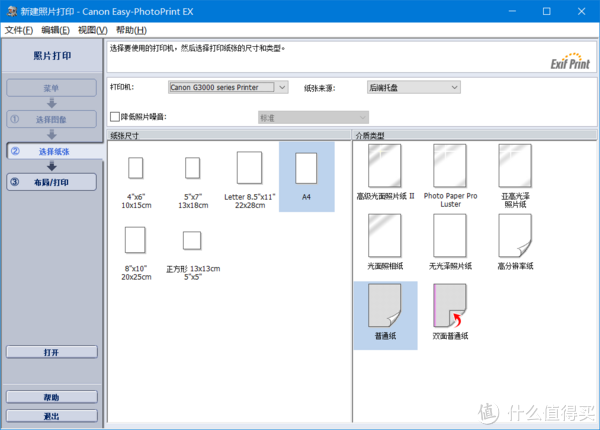Viewport: 600px width, 430px height.
Task: Click the Exif Print logo
Action: [570, 61]
